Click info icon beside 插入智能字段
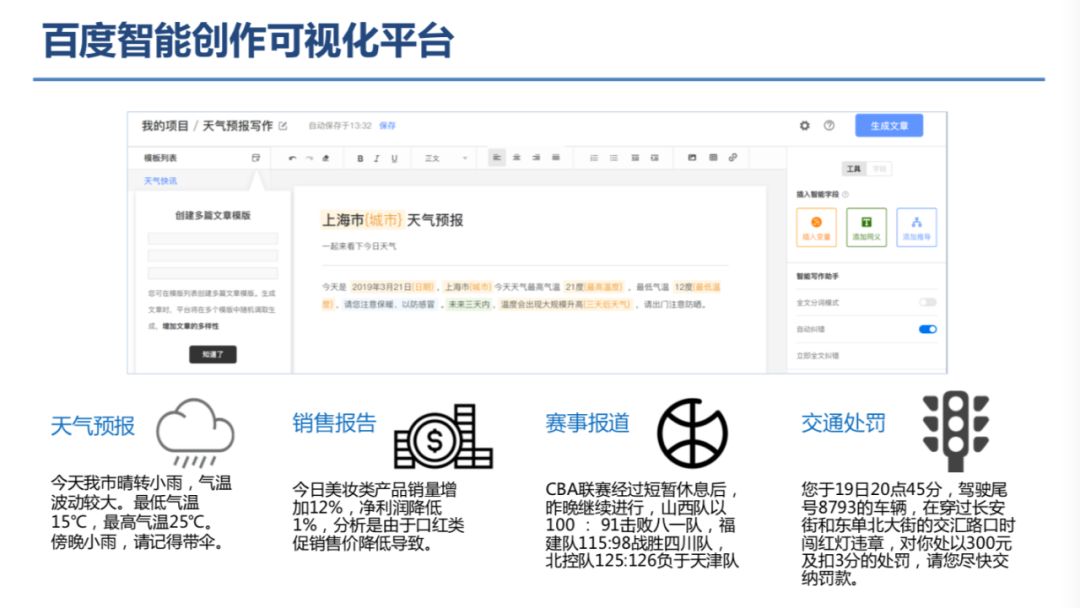The image size is (1080, 608). [x=845, y=195]
